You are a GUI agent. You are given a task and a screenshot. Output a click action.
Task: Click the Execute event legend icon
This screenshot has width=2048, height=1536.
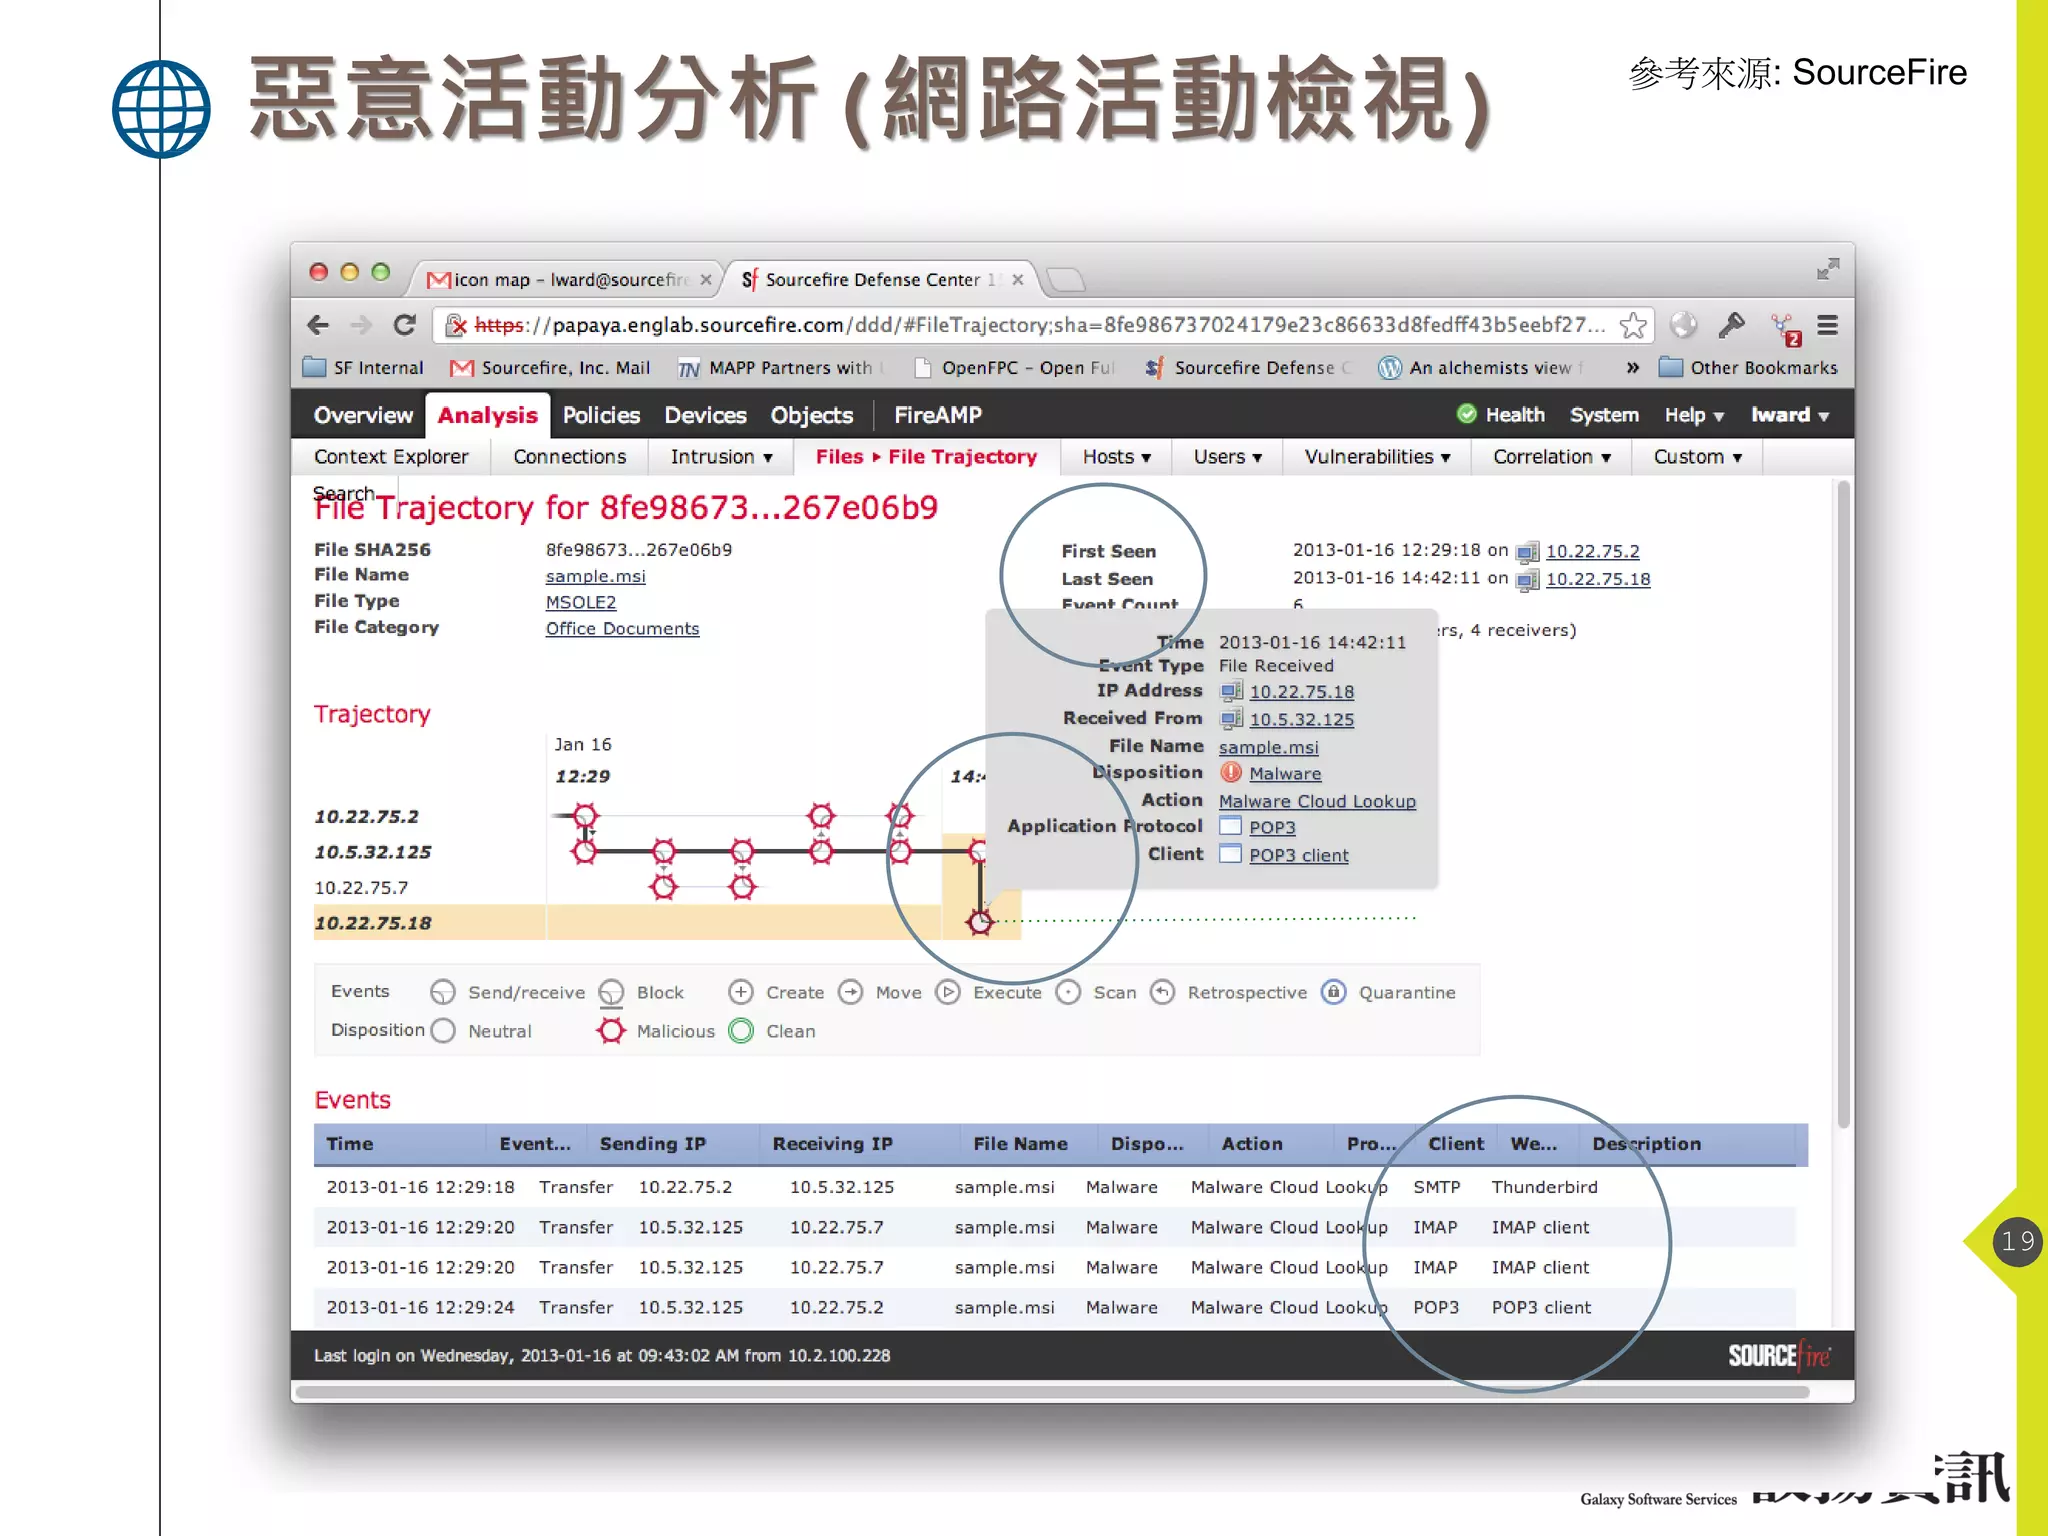pos(947,992)
